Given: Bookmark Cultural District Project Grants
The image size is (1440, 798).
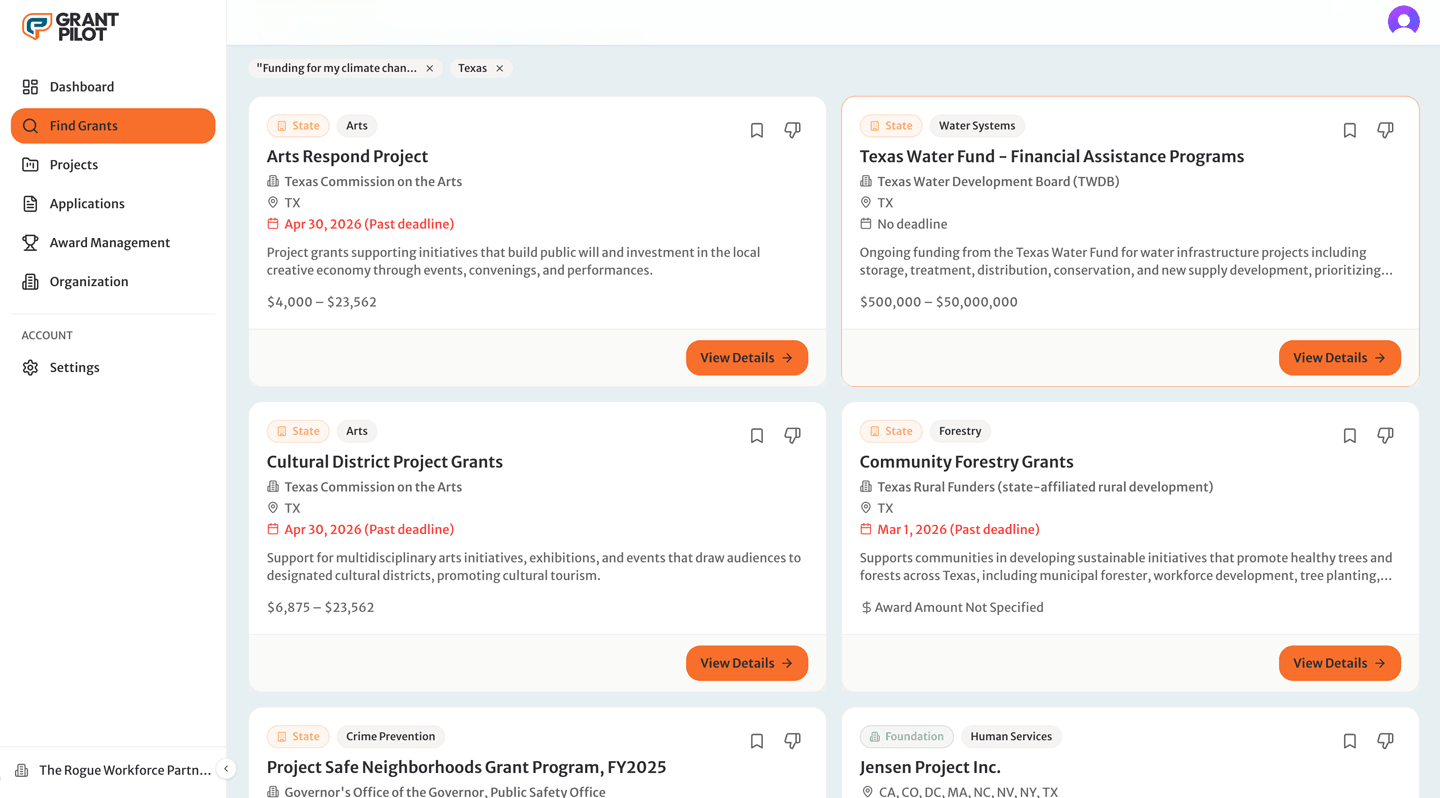Looking at the screenshot, I should click(x=757, y=436).
